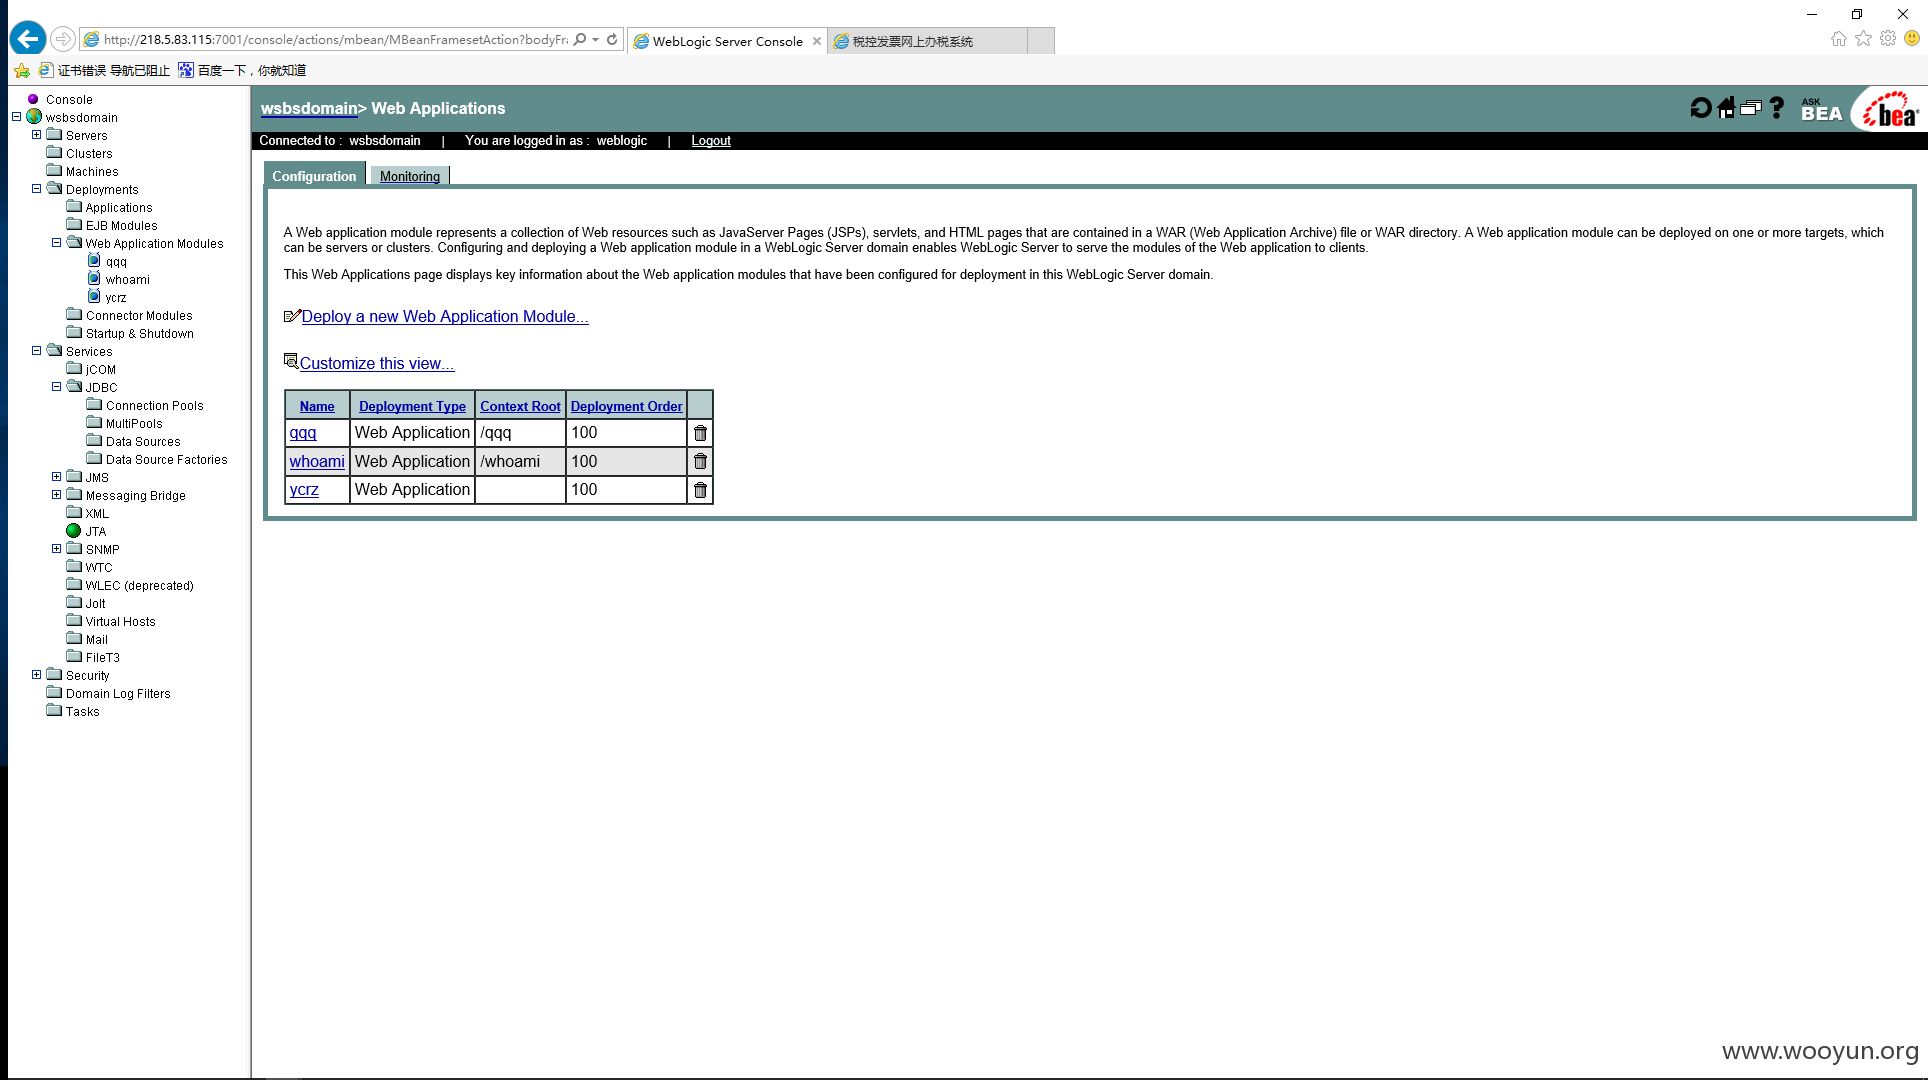The height and width of the screenshot is (1080, 1928).
Task: Click the refresh icon in console header
Action: tap(1700, 108)
